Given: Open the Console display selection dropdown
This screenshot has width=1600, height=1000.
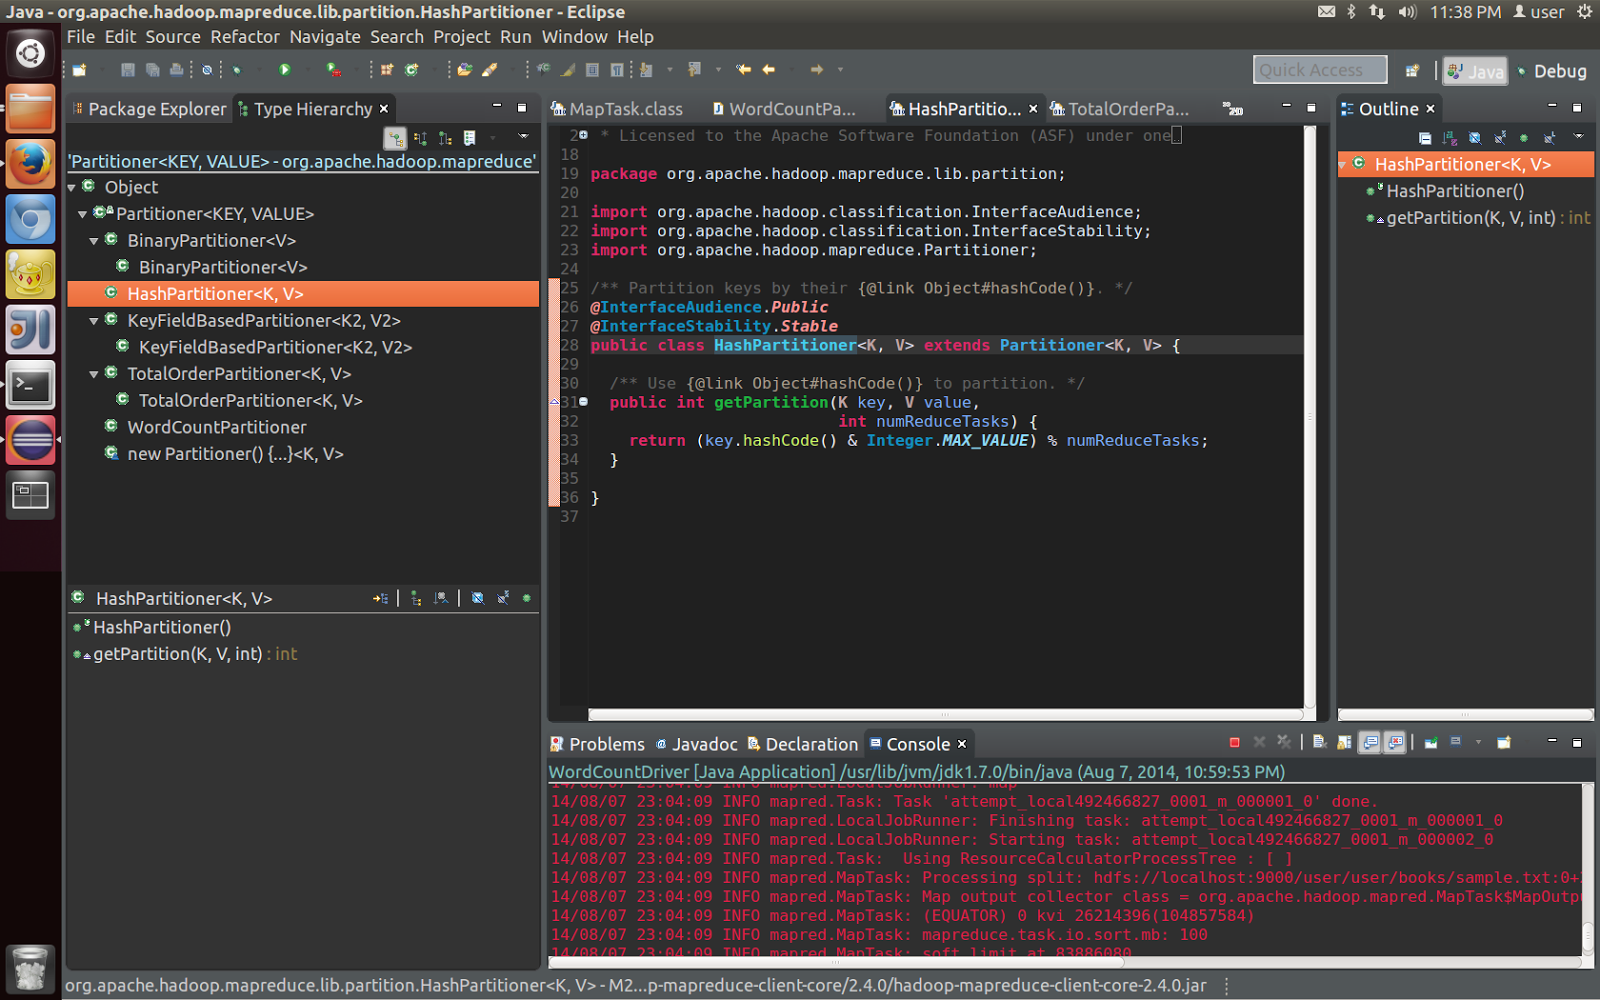Looking at the screenshot, I should [x=1478, y=743].
